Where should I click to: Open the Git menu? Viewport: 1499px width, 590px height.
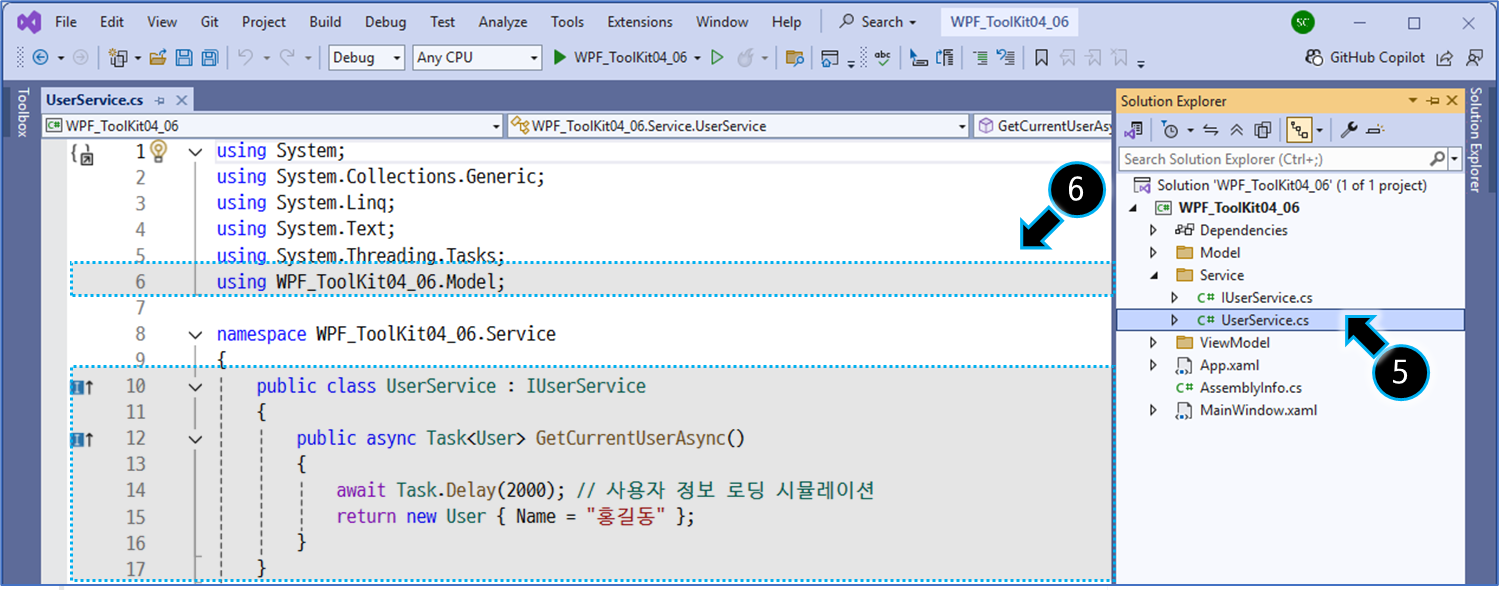point(209,22)
